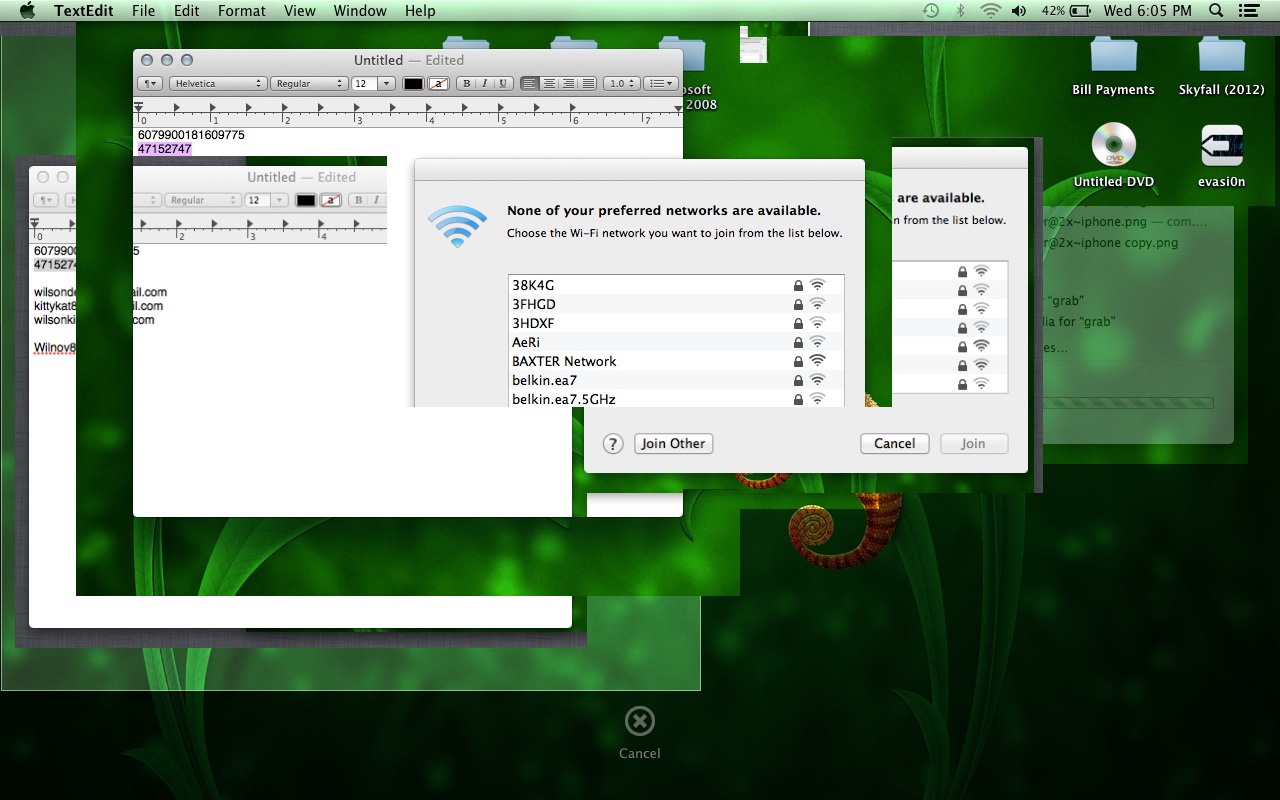This screenshot has height=800, width=1280.
Task: Open the 1.0 line spacing dropdown
Action: pyautogui.click(x=622, y=84)
